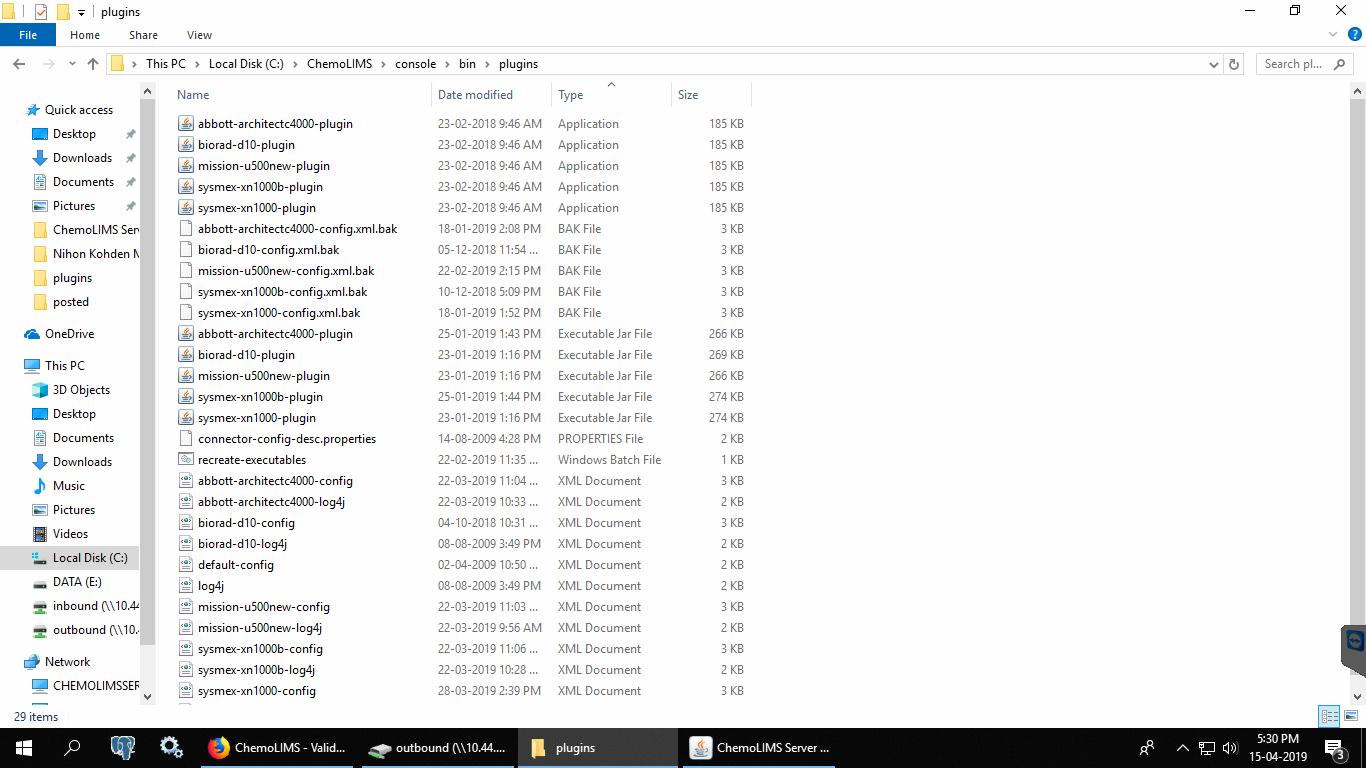This screenshot has width=1366, height=768.
Task: Switch to the View ribbon tab
Action: 199,35
